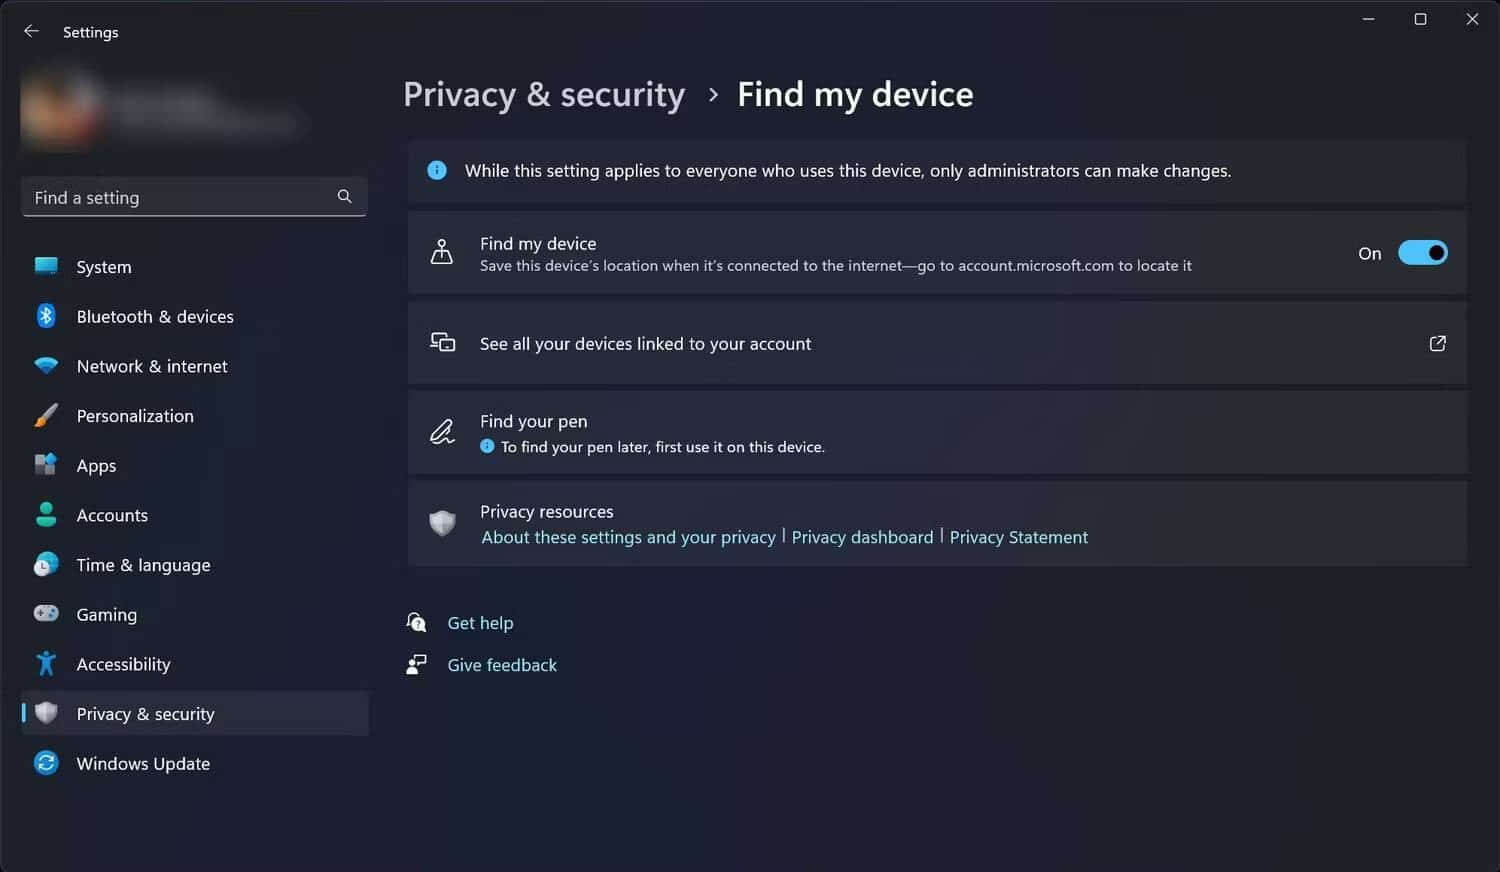Open the Privacy dashboard link
Image resolution: width=1500 pixels, height=872 pixels.
click(x=861, y=537)
